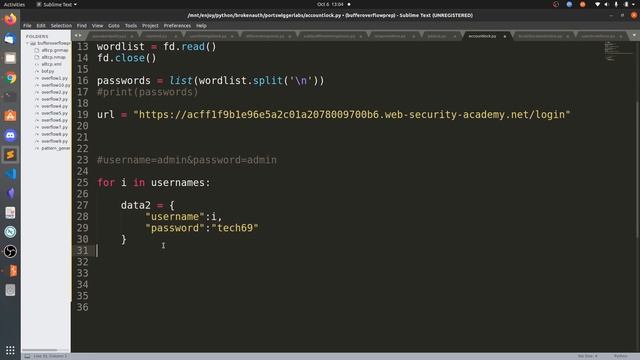Open the orange app below OBS in the dock

click(12, 271)
